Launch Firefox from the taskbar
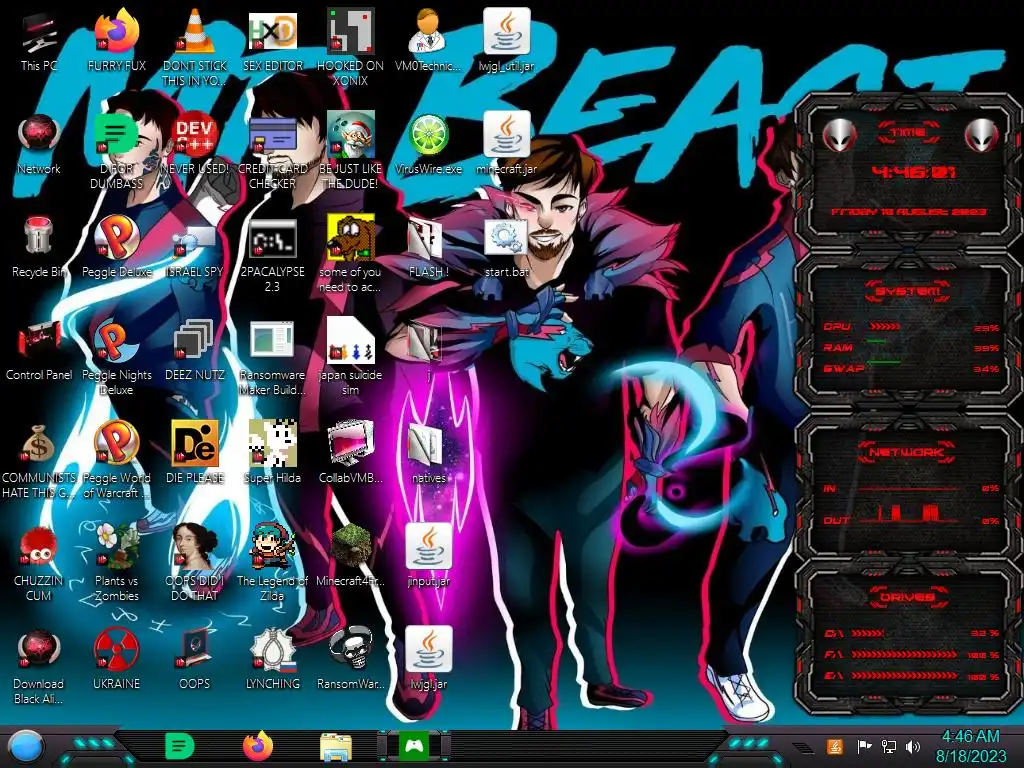1024x768 pixels. pyautogui.click(x=258, y=746)
